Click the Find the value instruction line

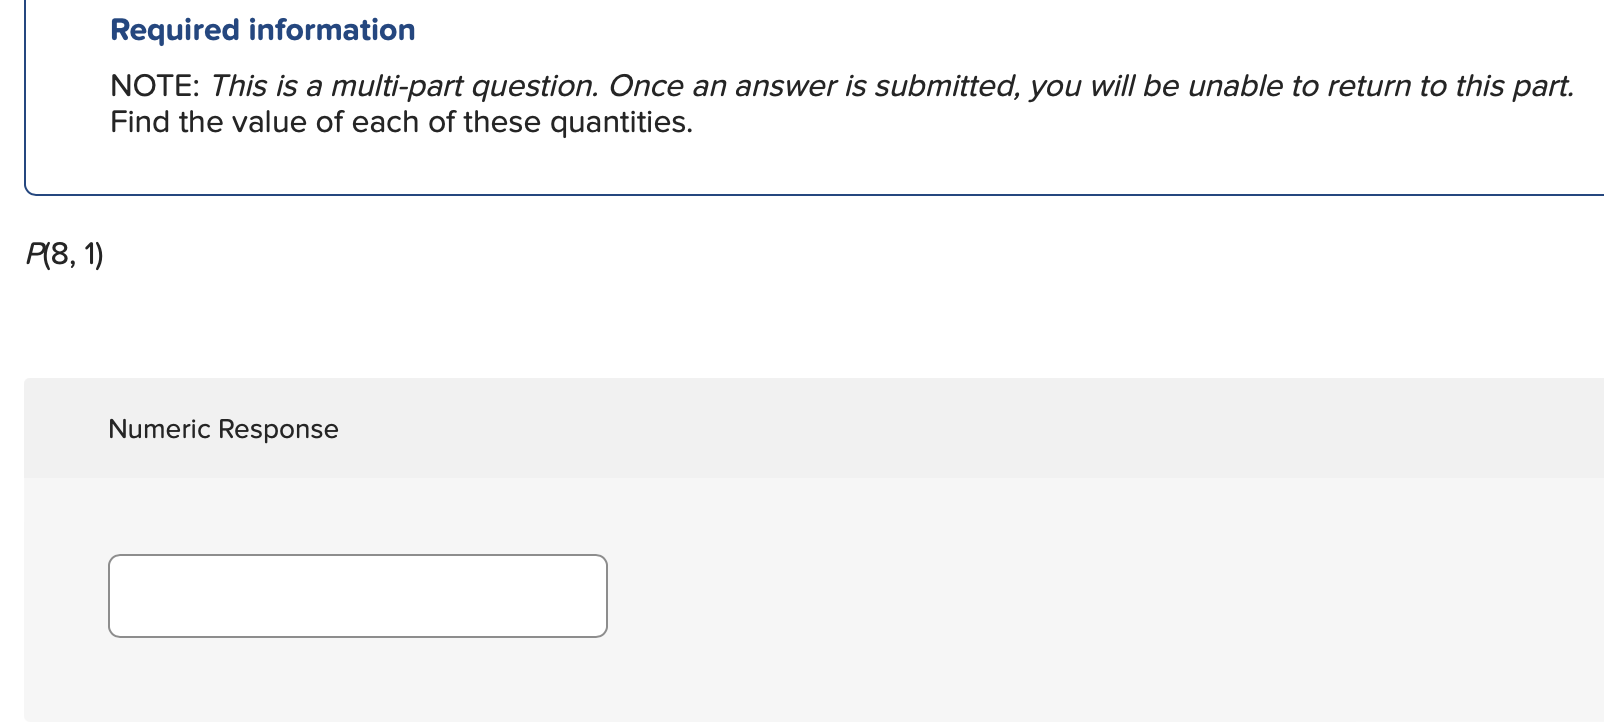coord(400,122)
